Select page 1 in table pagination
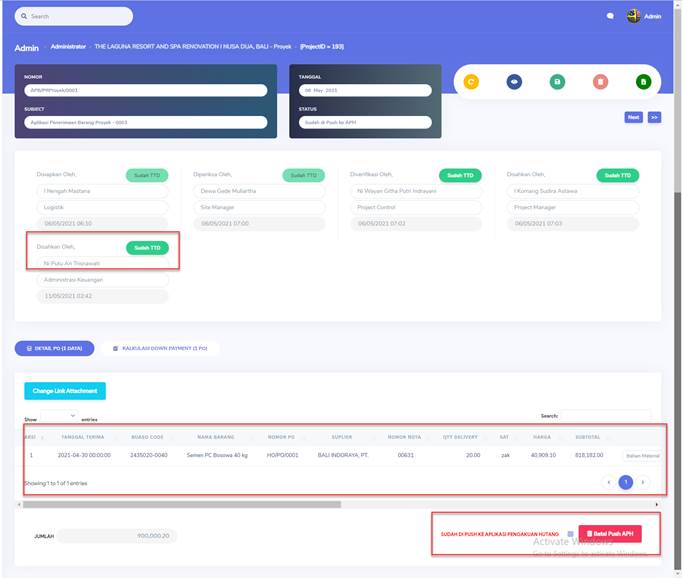The height and width of the screenshot is (578, 682). point(625,482)
